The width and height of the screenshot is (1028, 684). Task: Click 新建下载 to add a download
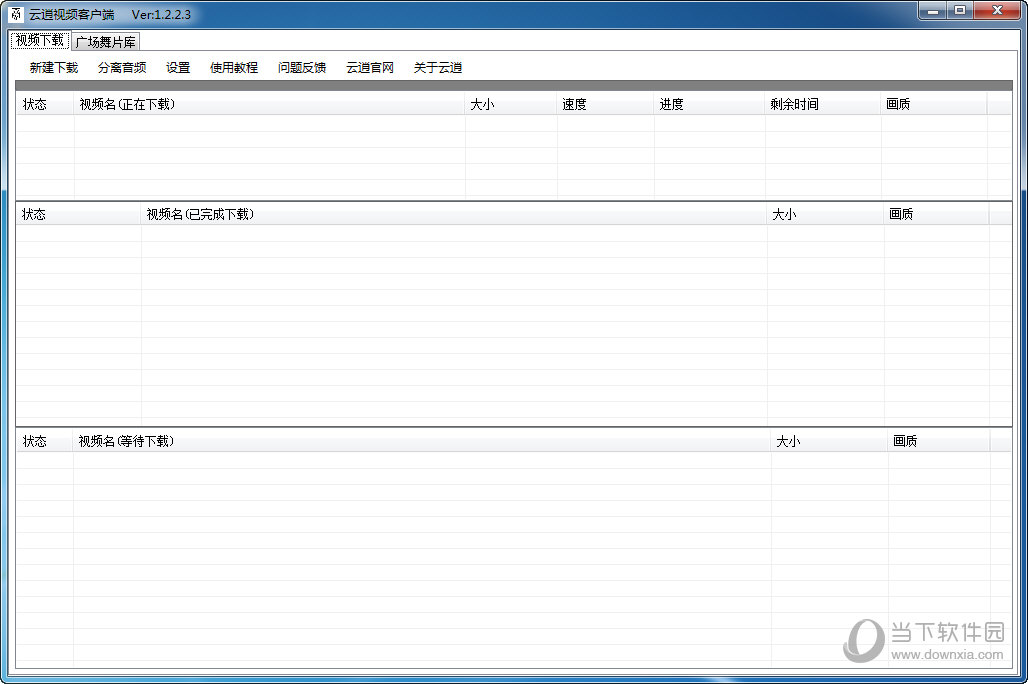tap(54, 68)
